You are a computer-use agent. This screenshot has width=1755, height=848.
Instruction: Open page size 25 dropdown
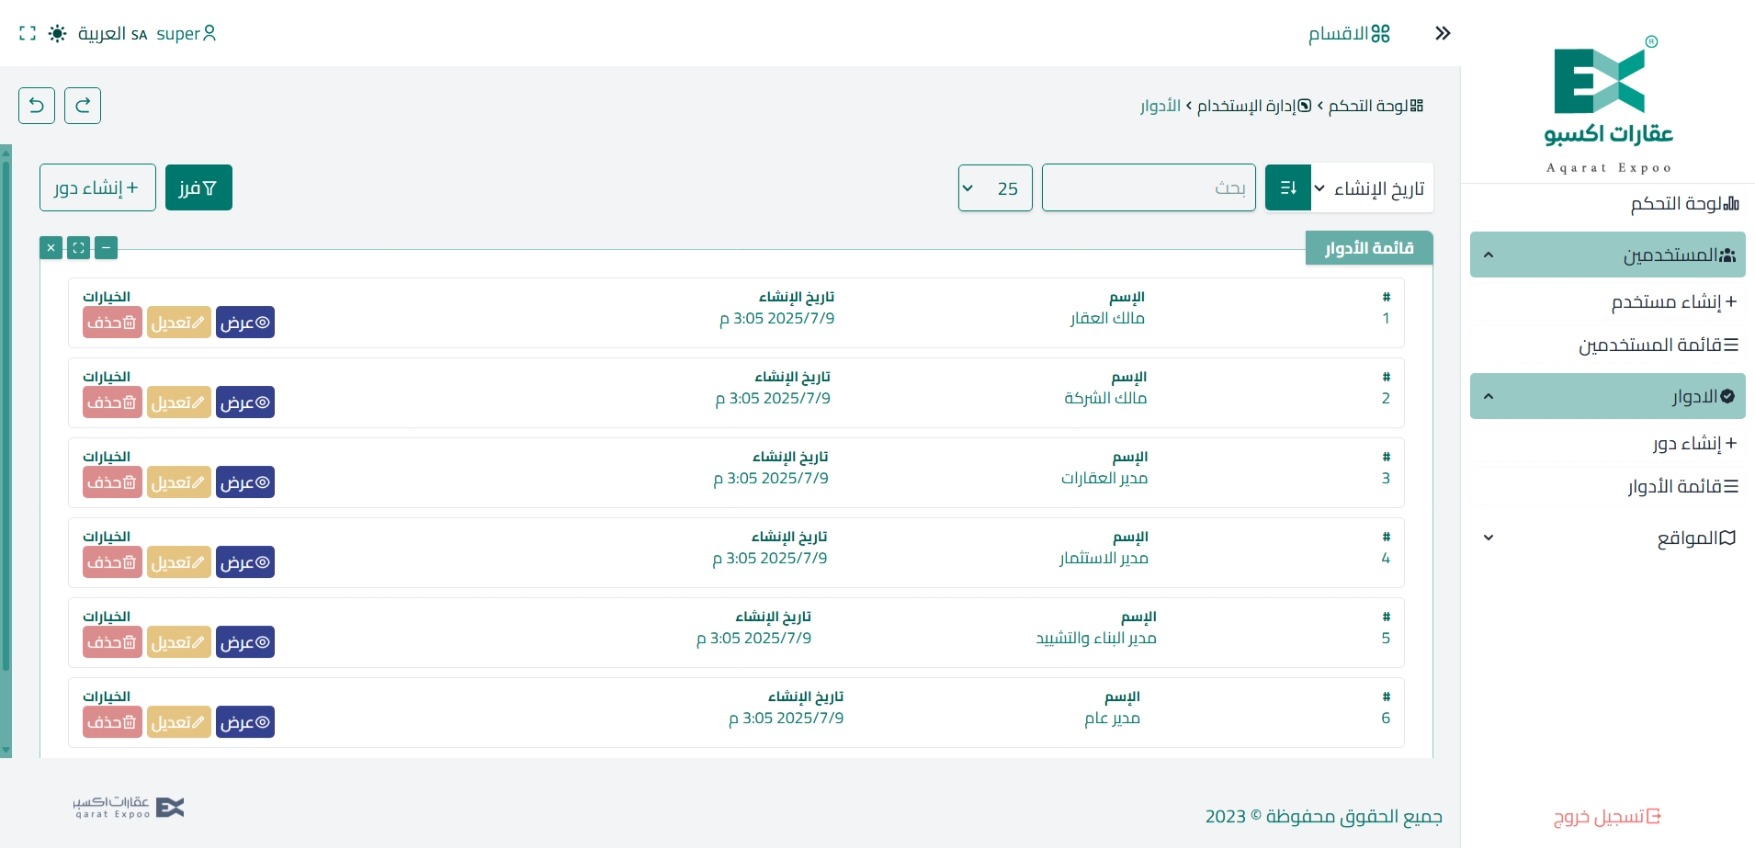coord(995,188)
